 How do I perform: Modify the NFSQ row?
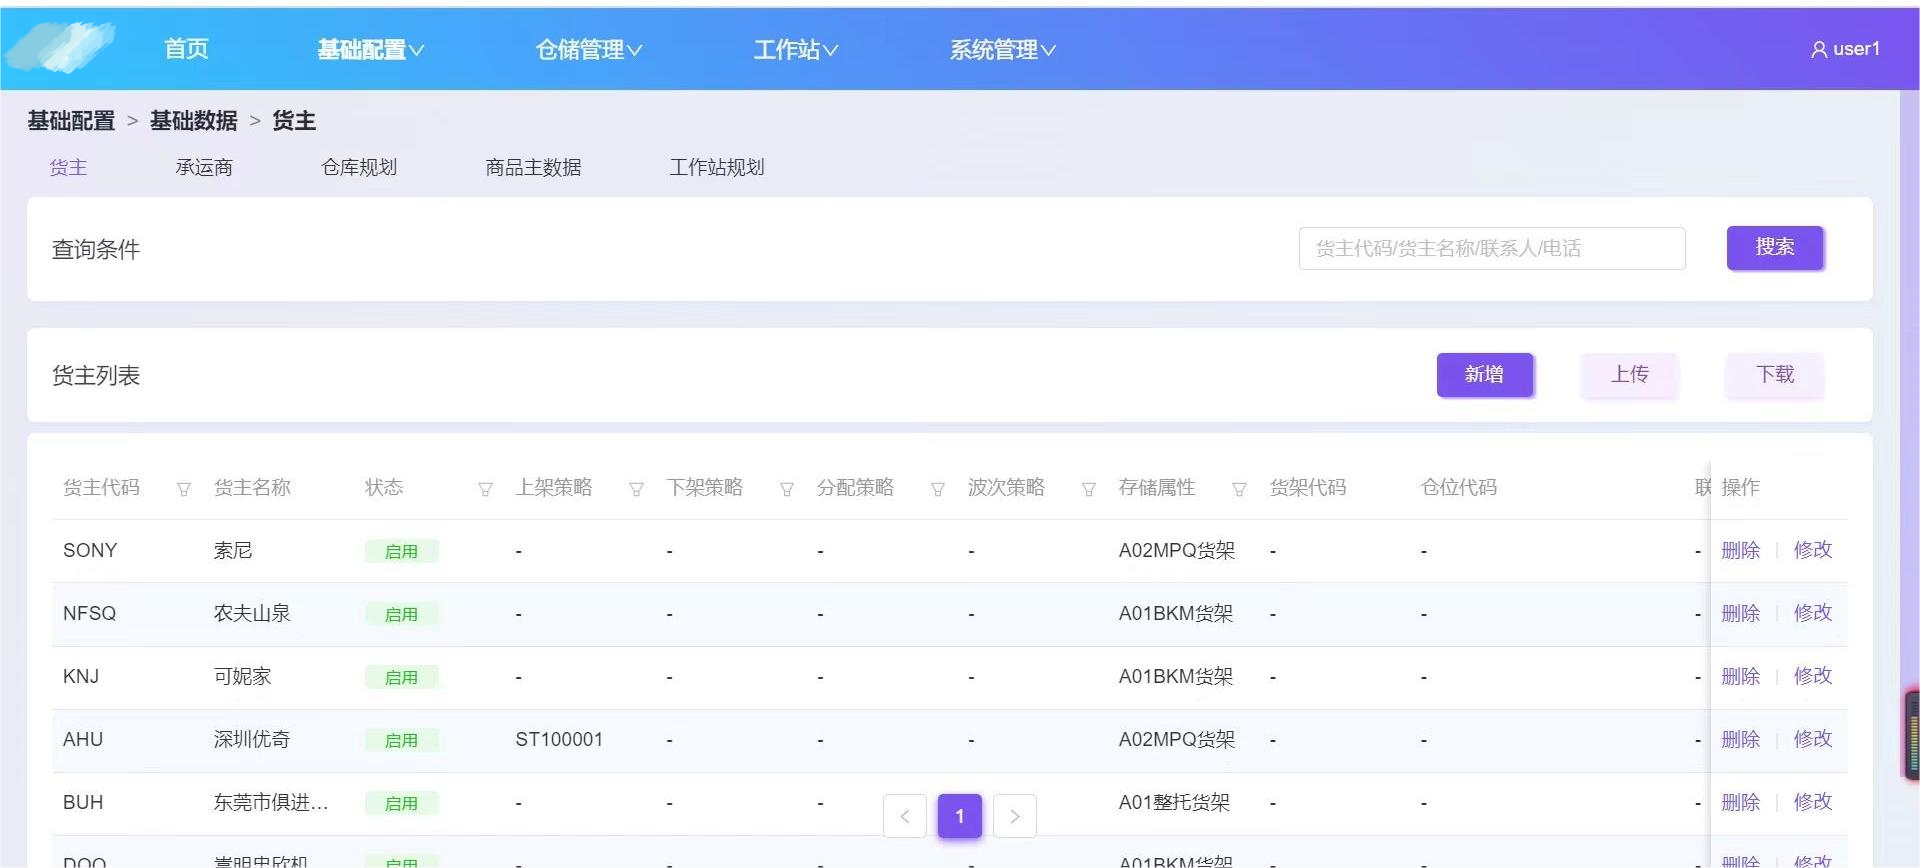(x=1813, y=613)
